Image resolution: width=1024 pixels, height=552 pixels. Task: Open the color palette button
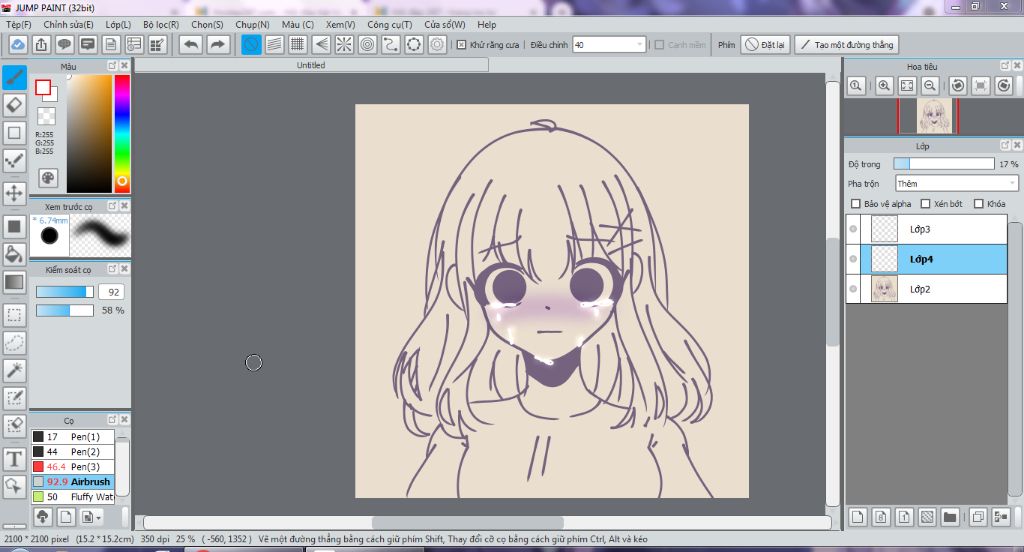[x=48, y=178]
